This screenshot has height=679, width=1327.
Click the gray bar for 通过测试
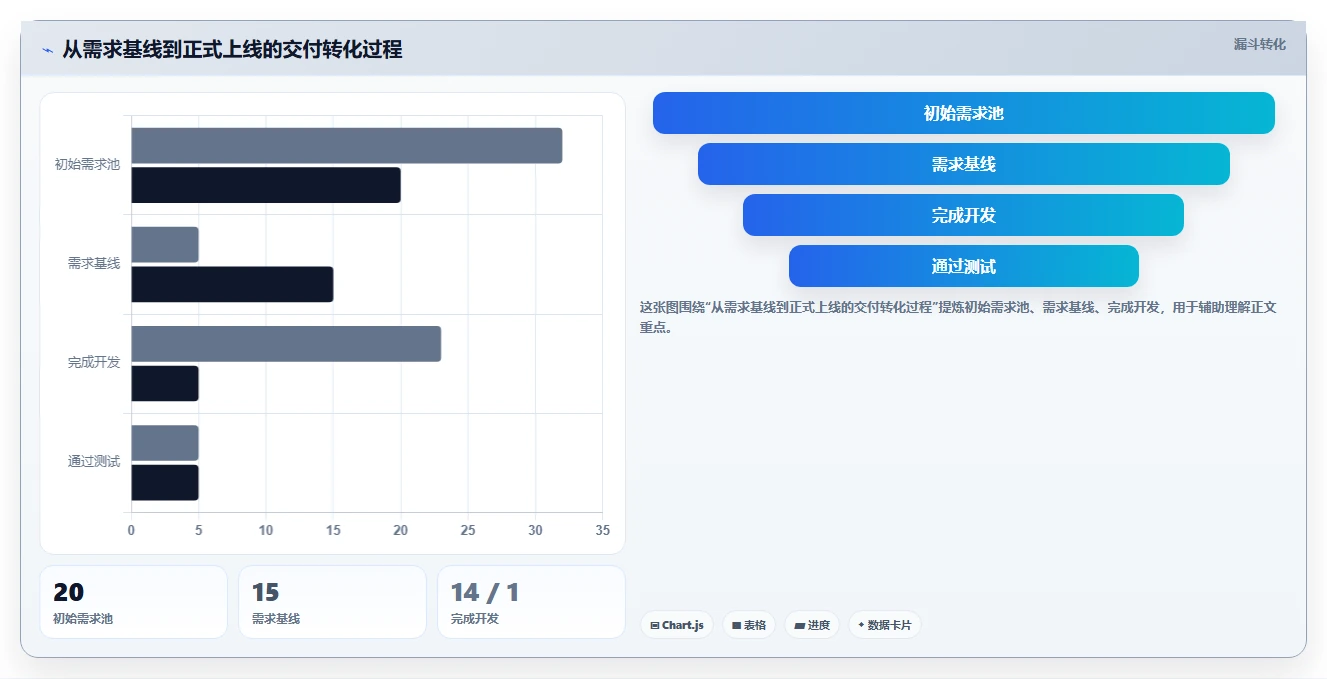(165, 443)
